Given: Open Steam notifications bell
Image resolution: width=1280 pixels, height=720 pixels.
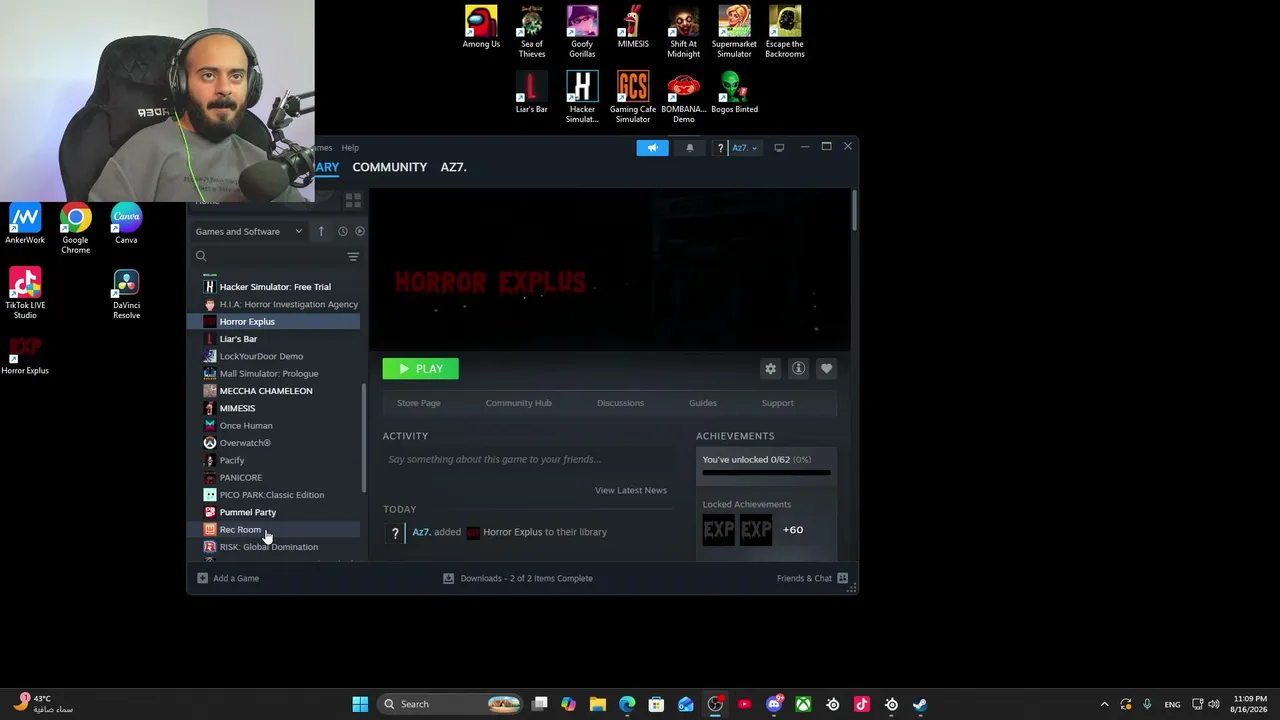Looking at the screenshot, I should coord(689,148).
